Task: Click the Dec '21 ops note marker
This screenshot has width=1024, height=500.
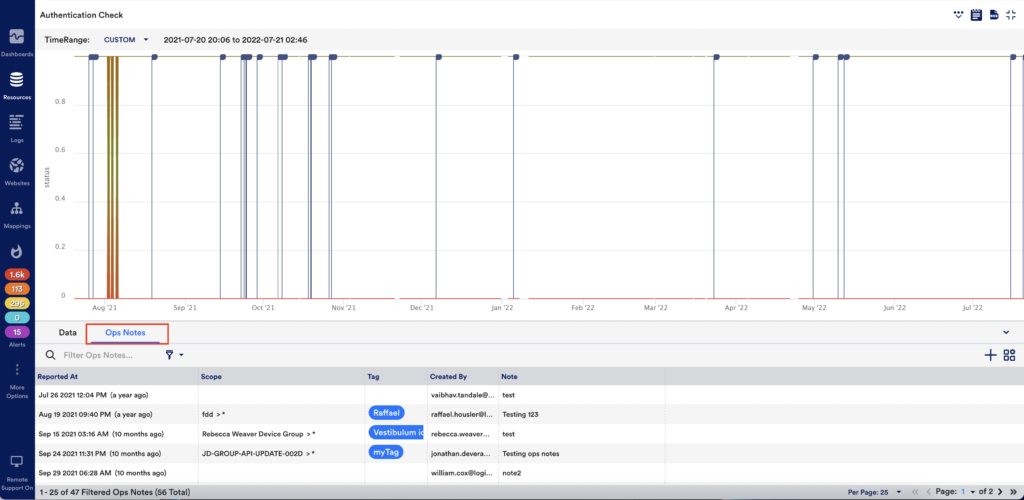Action: (x=438, y=57)
